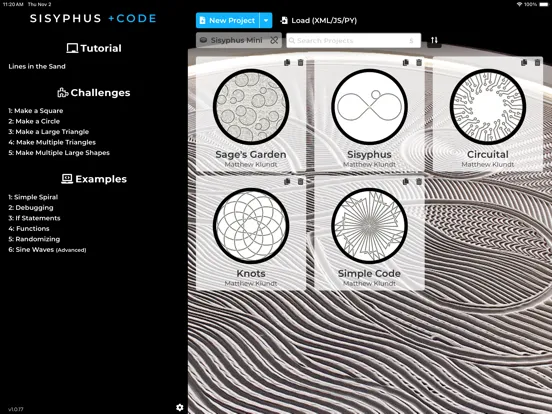Open example 3: If Statements
Image resolution: width=552 pixels, height=414 pixels.
tap(34, 218)
